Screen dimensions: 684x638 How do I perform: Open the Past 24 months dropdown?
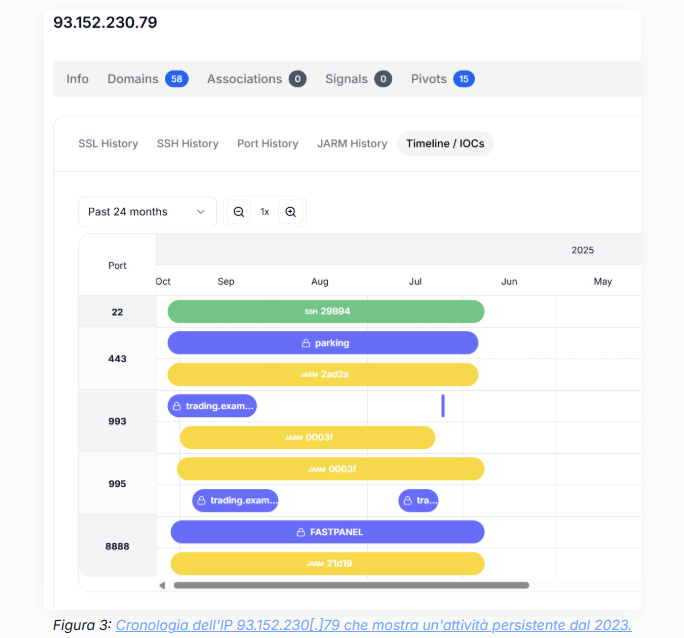[x=147, y=212]
